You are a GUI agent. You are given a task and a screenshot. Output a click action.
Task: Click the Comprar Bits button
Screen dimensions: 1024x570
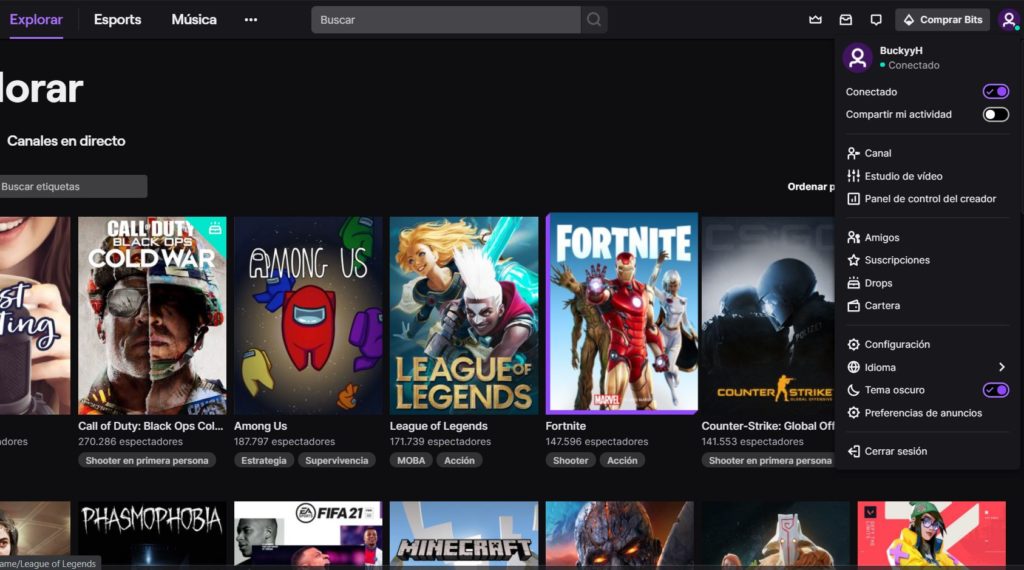(x=942, y=20)
